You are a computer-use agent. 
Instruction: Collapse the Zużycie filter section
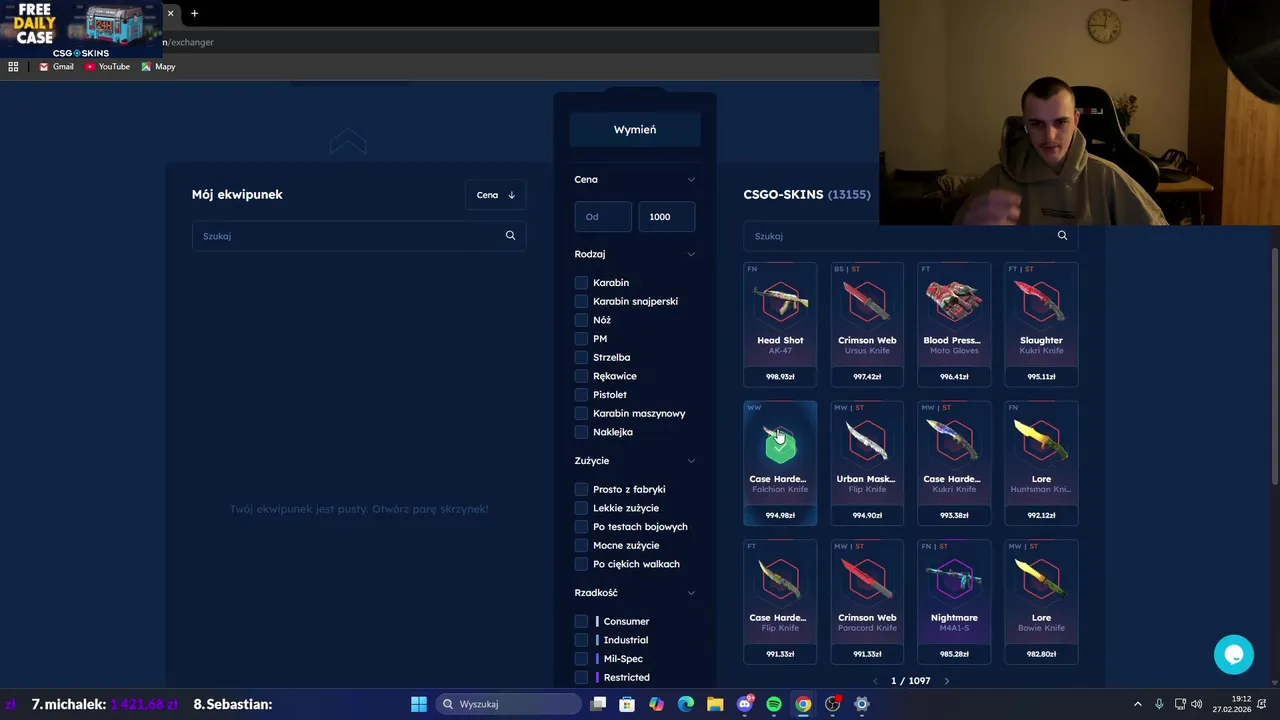click(691, 461)
